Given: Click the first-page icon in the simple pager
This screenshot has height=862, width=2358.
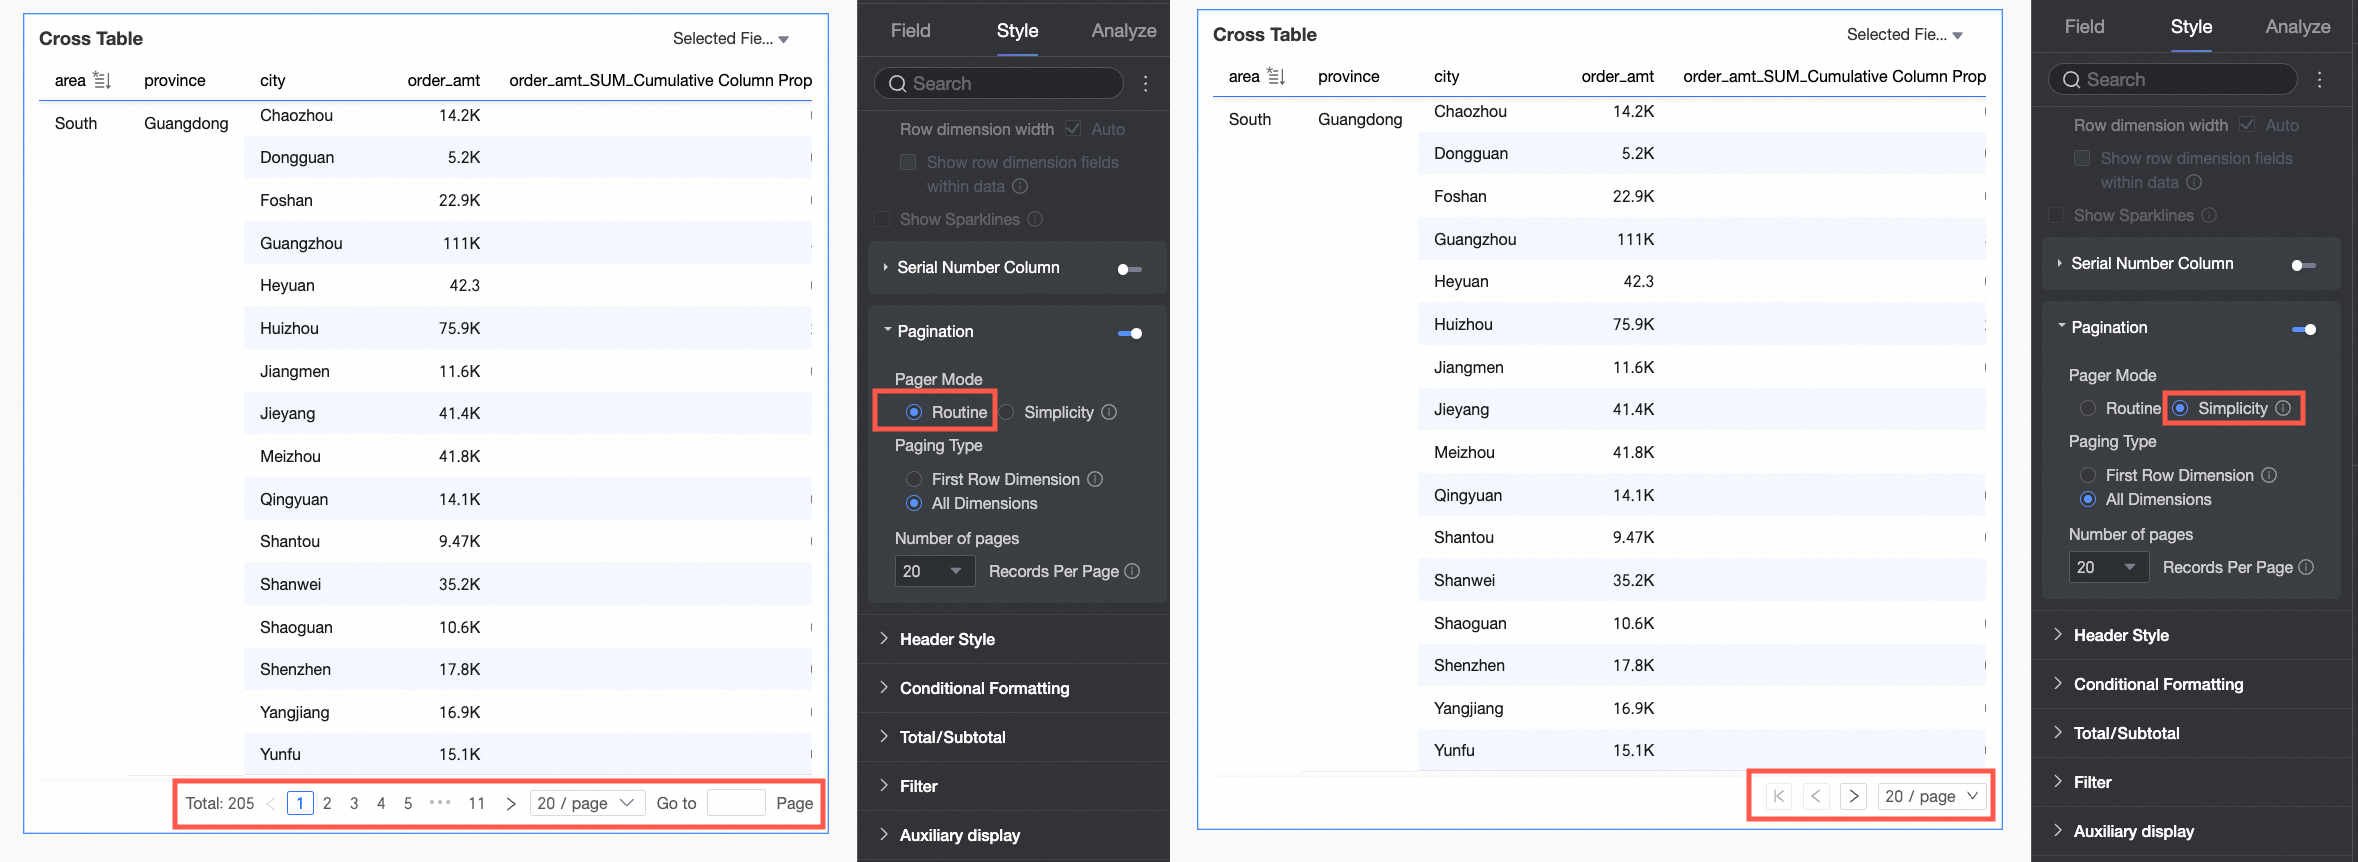Looking at the screenshot, I should (1778, 796).
